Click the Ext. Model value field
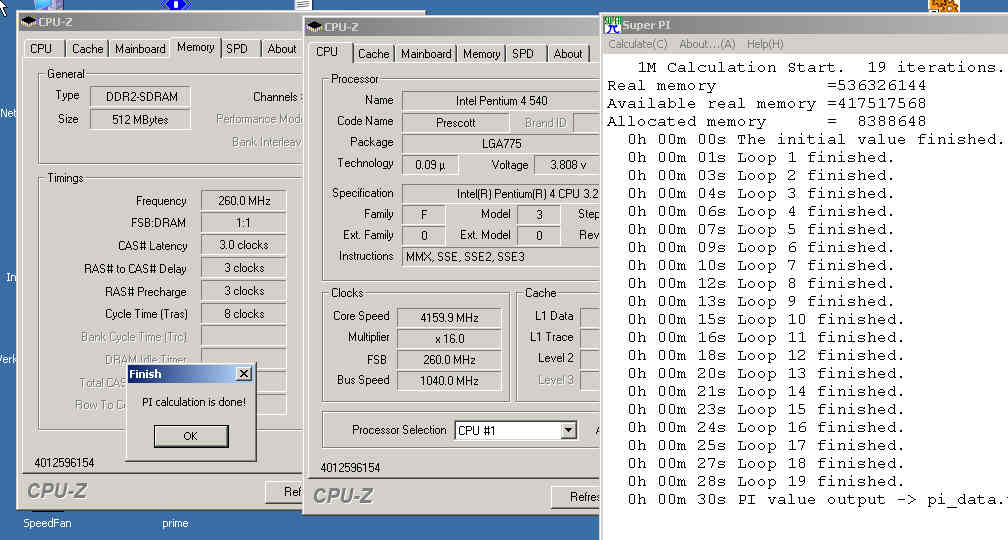This screenshot has height=540, width=1008. [539, 236]
